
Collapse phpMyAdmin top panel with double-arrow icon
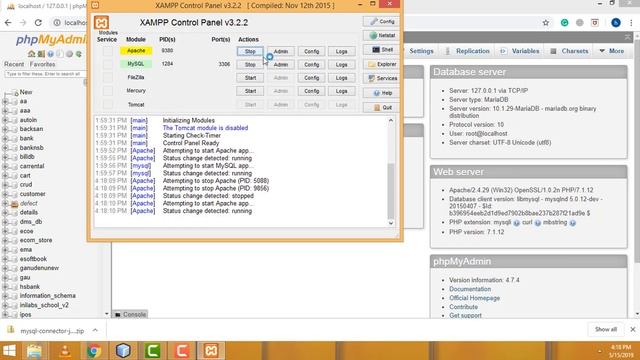628,37
